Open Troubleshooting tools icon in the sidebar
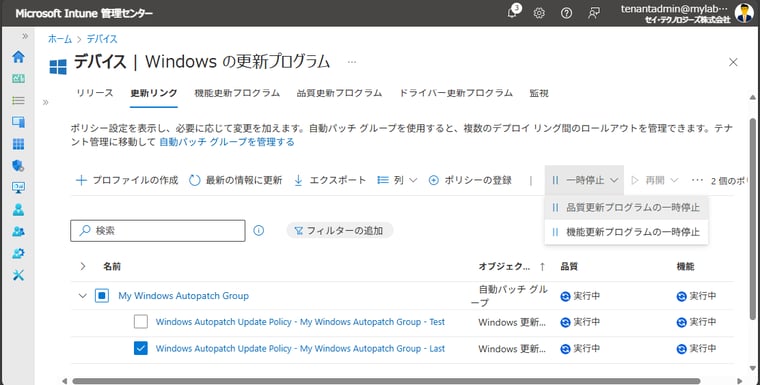The height and width of the screenshot is (385, 760). coord(18,275)
